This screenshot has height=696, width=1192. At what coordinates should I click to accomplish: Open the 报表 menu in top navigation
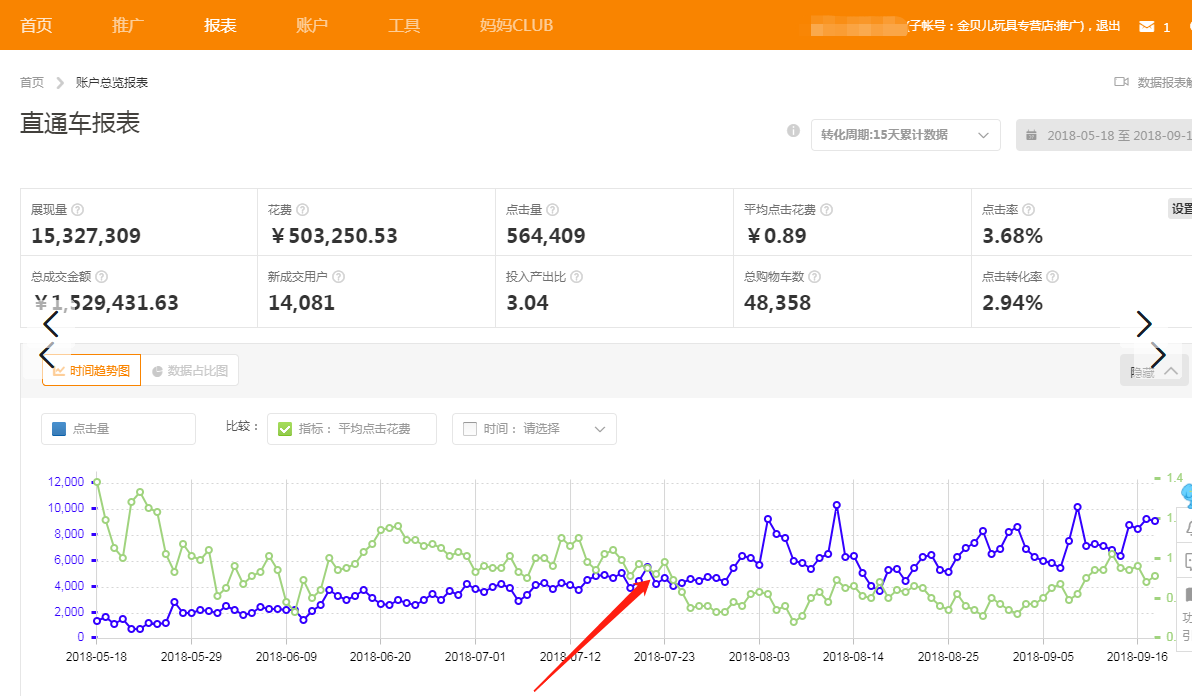tap(220, 26)
